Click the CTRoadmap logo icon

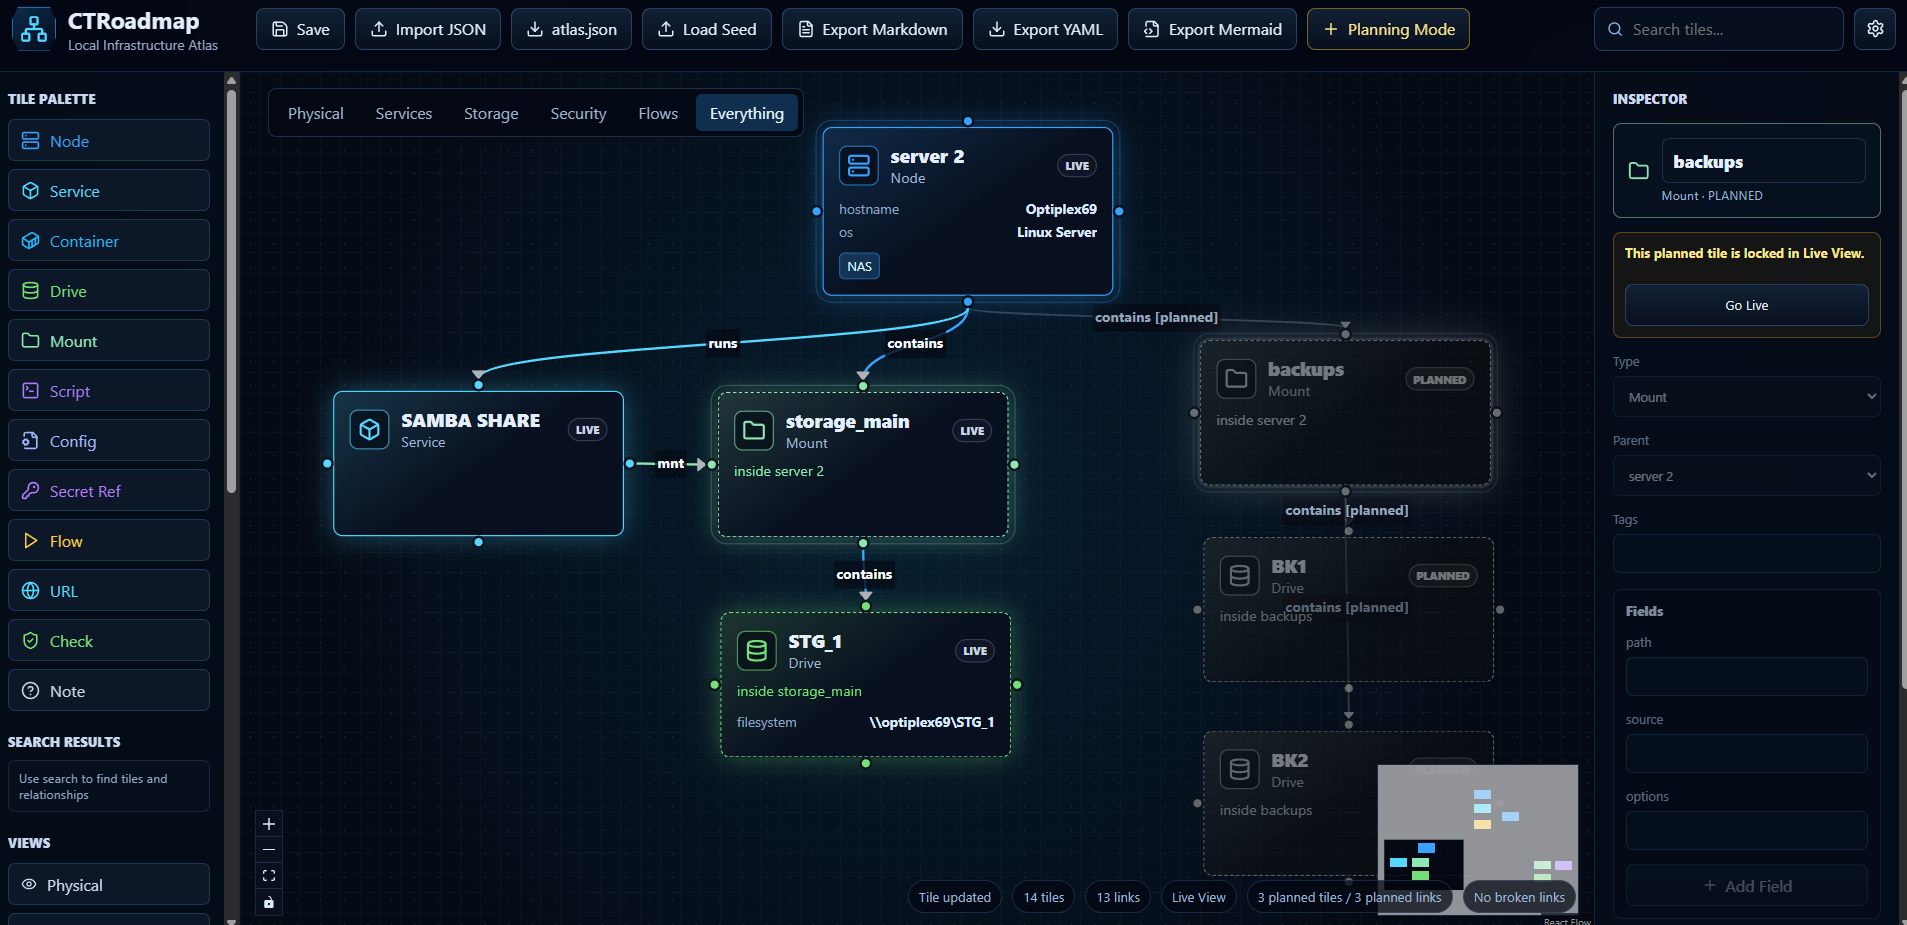coord(34,30)
